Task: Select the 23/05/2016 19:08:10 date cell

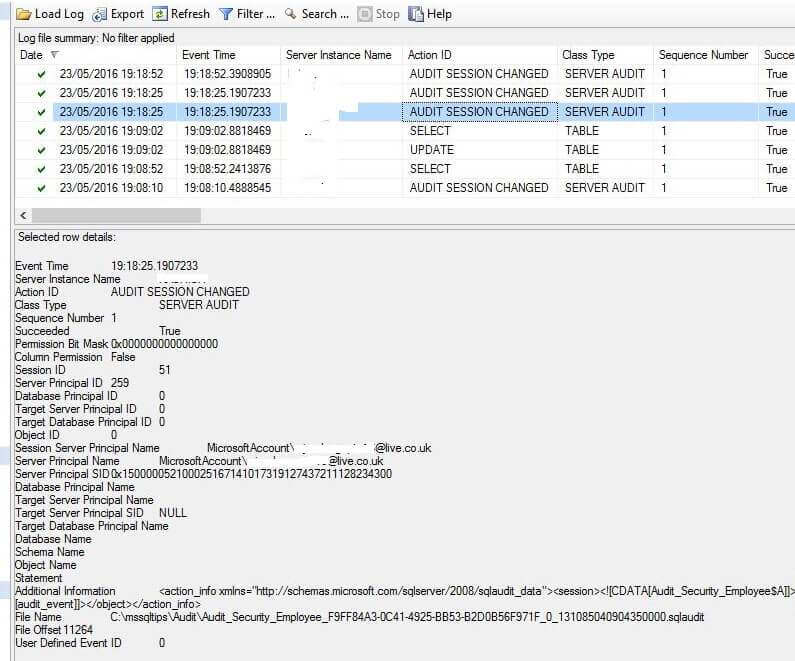Action: click(x=112, y=188)
